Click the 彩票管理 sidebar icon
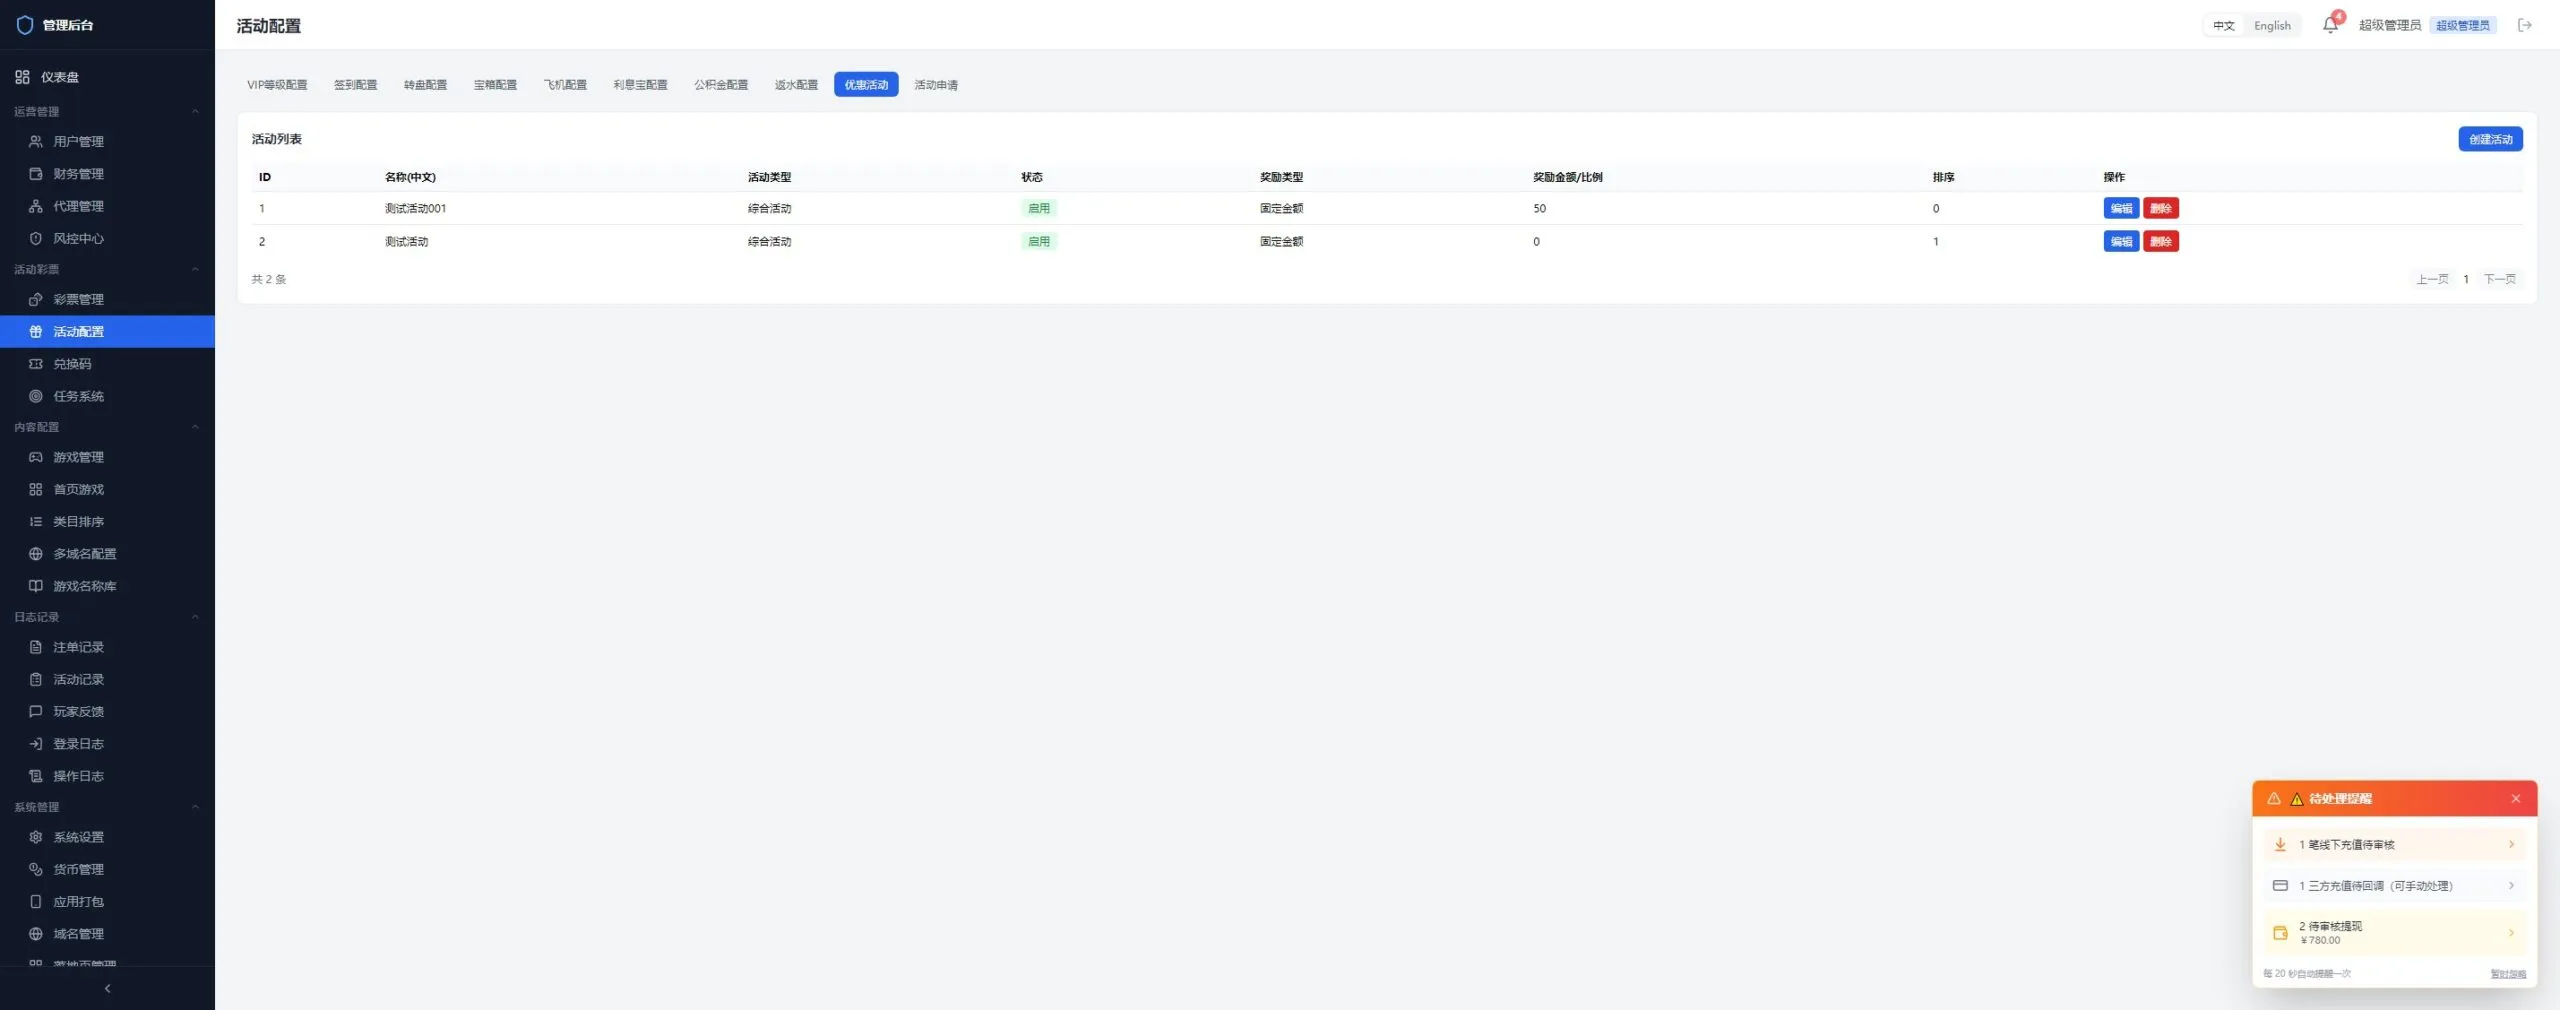Viewport: 2560px width, 1010px height. (x=36, y=299)
